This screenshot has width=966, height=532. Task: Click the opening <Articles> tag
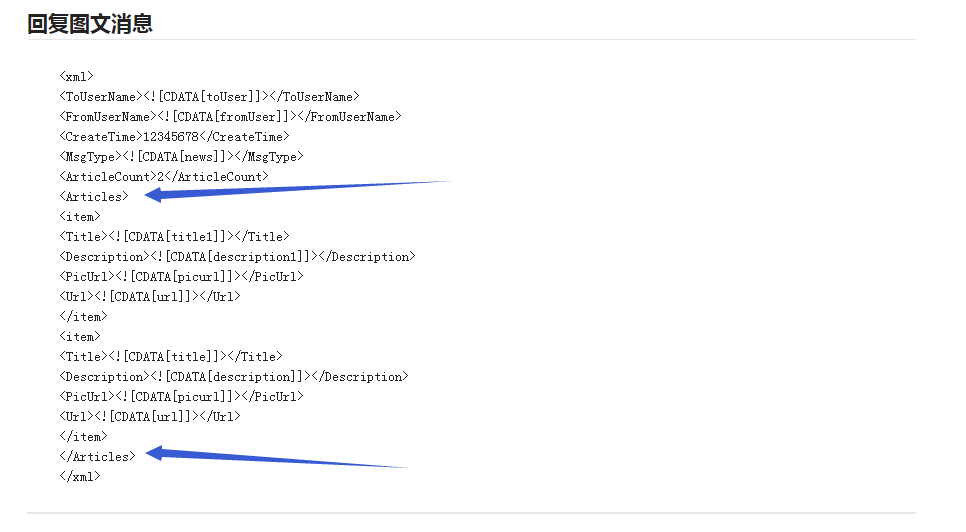point(94,196)
